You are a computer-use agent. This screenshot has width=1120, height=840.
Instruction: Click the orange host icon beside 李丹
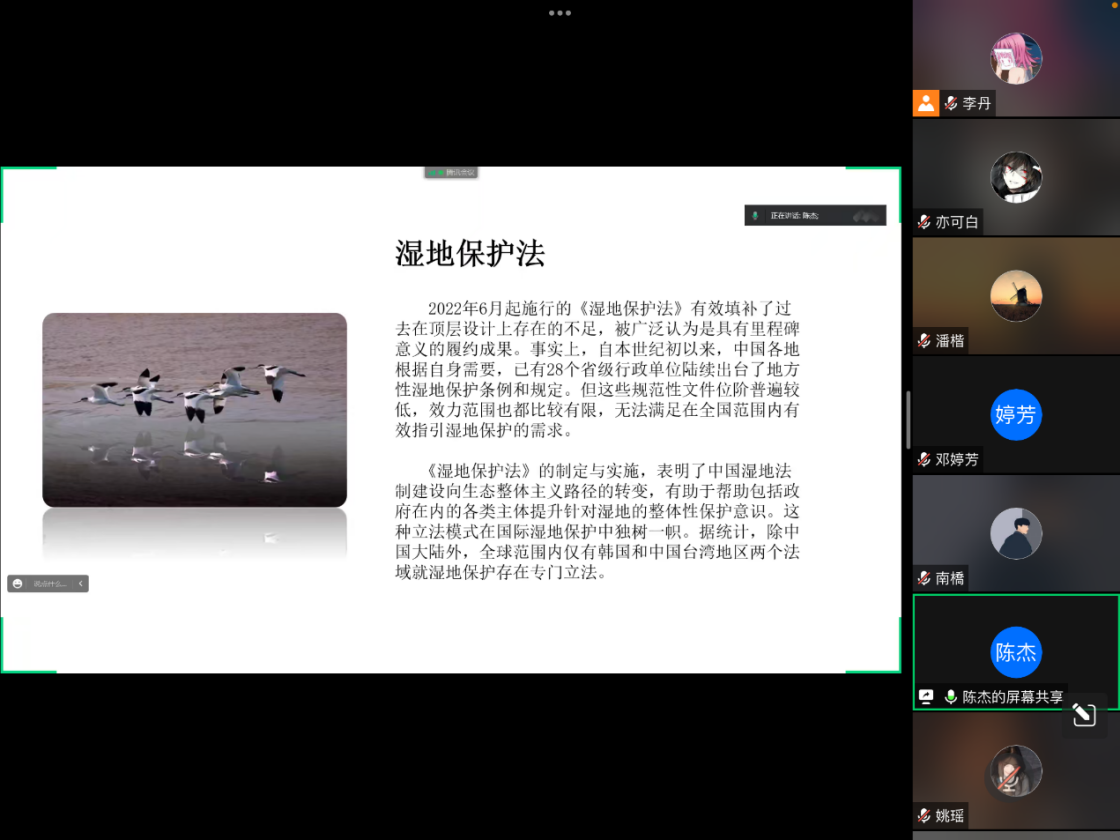[x=926, y=103]
